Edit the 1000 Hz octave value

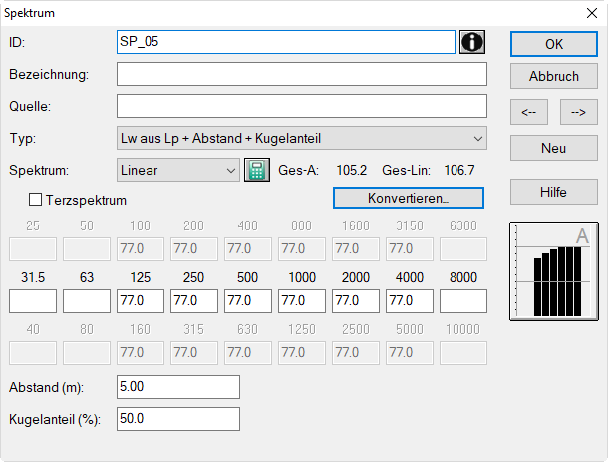(302, 301)
